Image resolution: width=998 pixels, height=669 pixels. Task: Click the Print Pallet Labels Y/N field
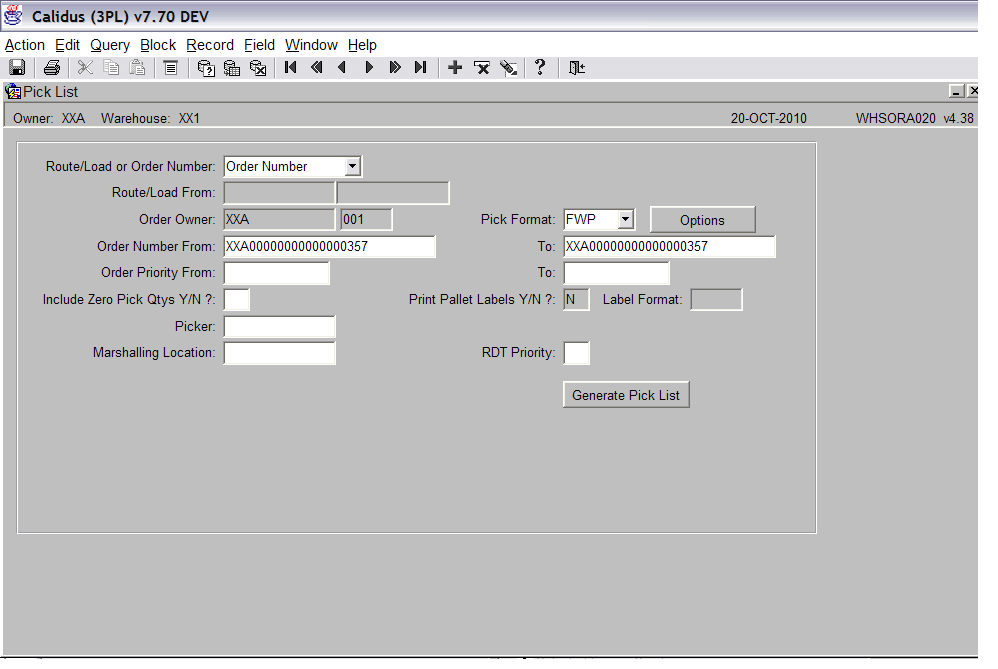pos(577,299)
